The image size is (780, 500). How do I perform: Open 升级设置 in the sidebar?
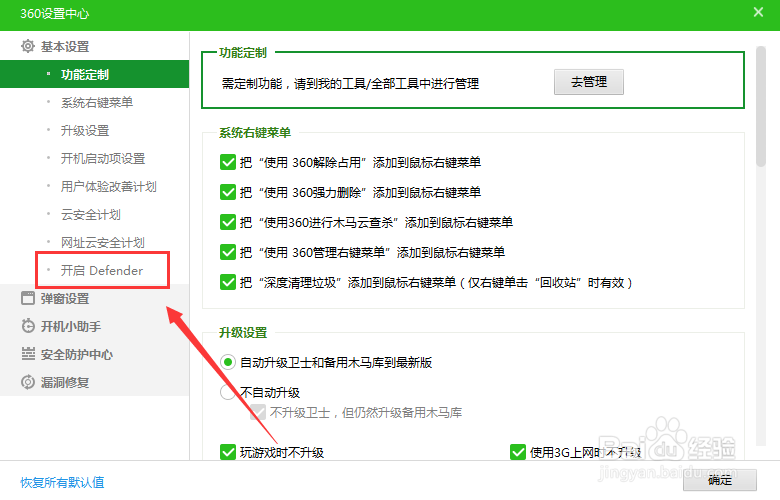[x=85, y=130]
